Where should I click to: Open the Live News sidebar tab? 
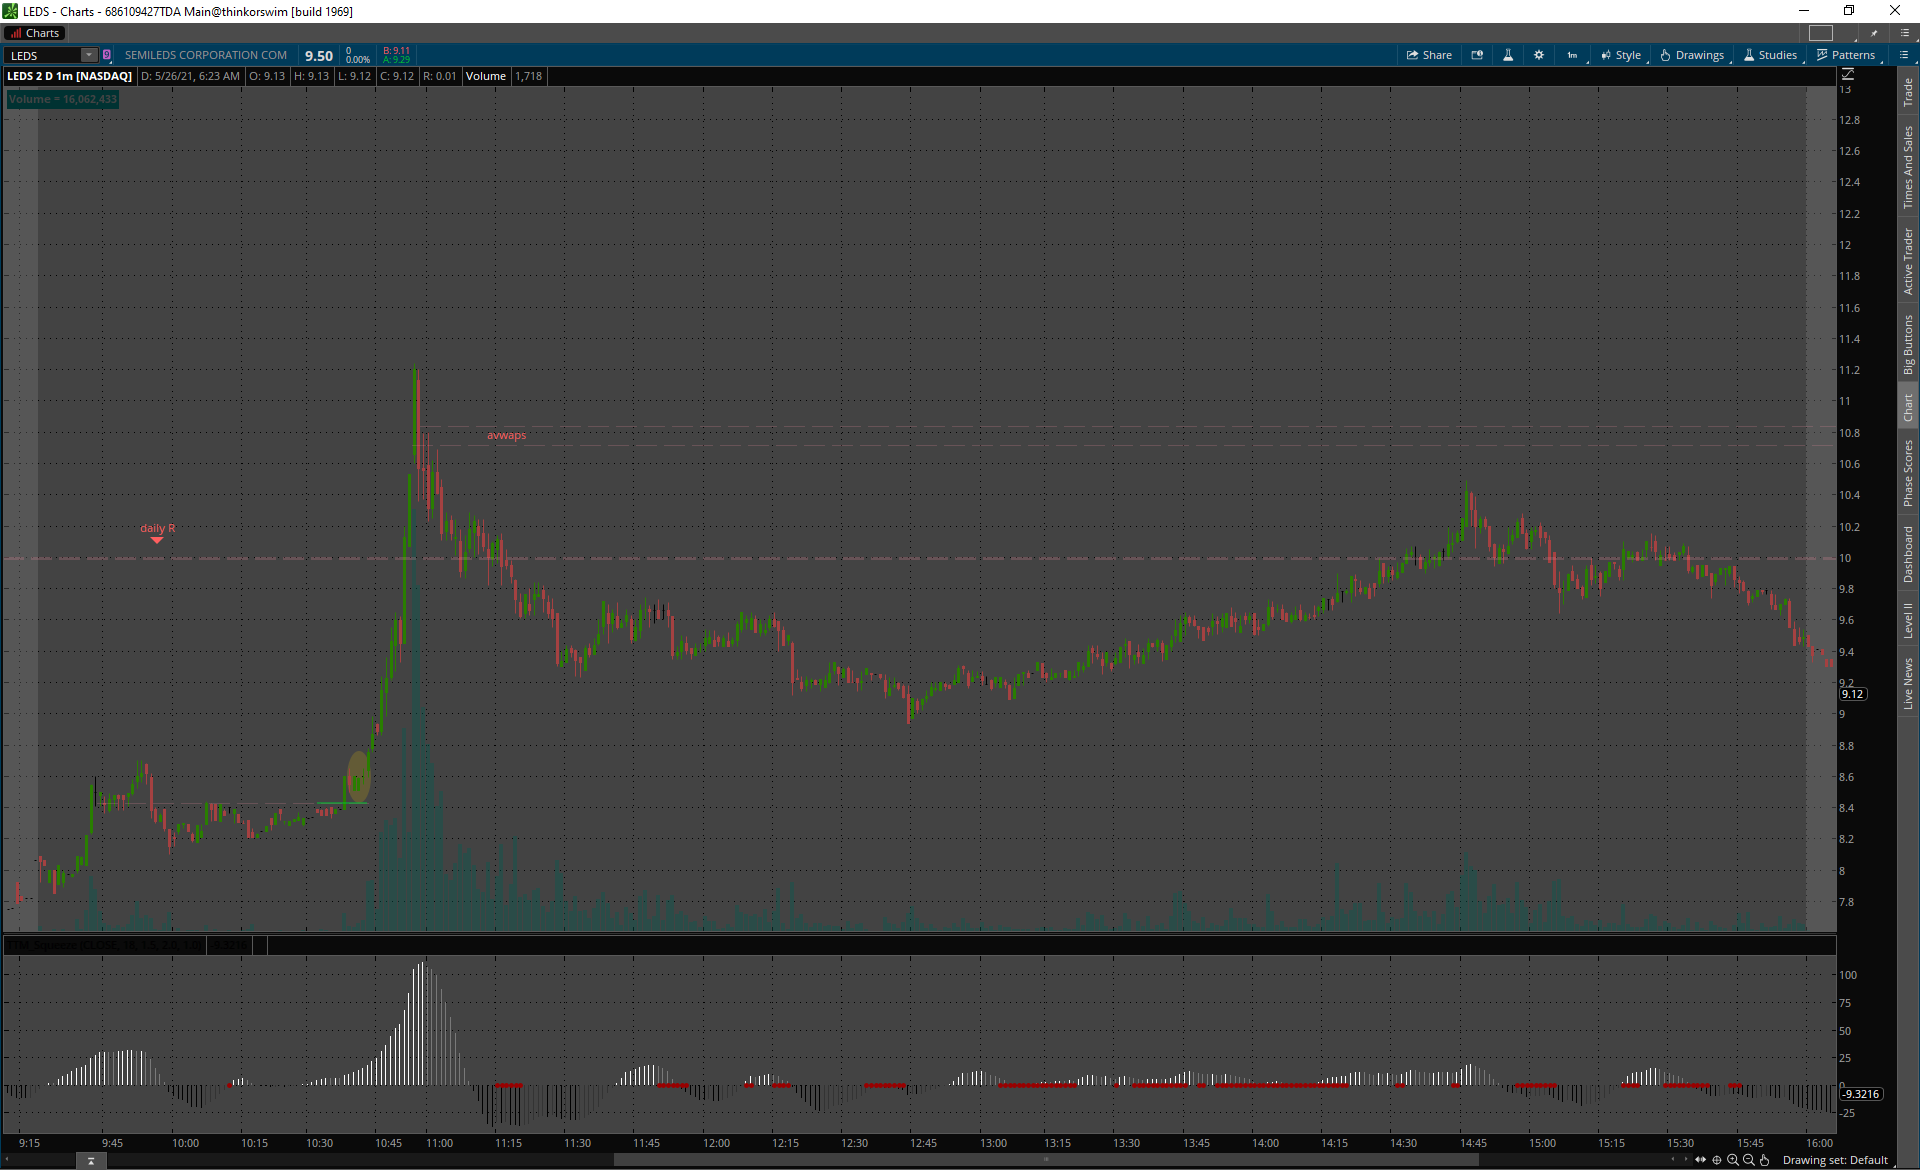tap(1908, 684)
